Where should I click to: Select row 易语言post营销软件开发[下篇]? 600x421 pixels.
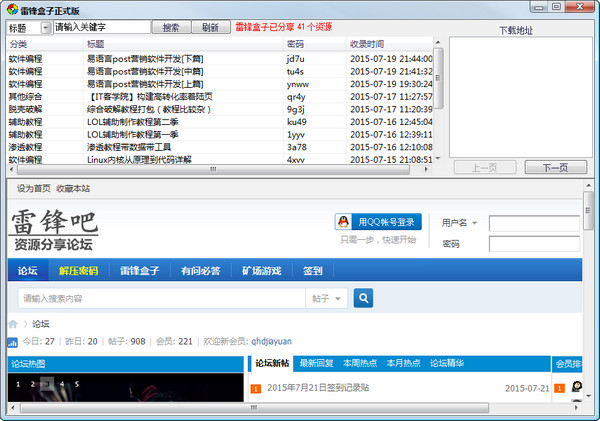tap(220, 59)
